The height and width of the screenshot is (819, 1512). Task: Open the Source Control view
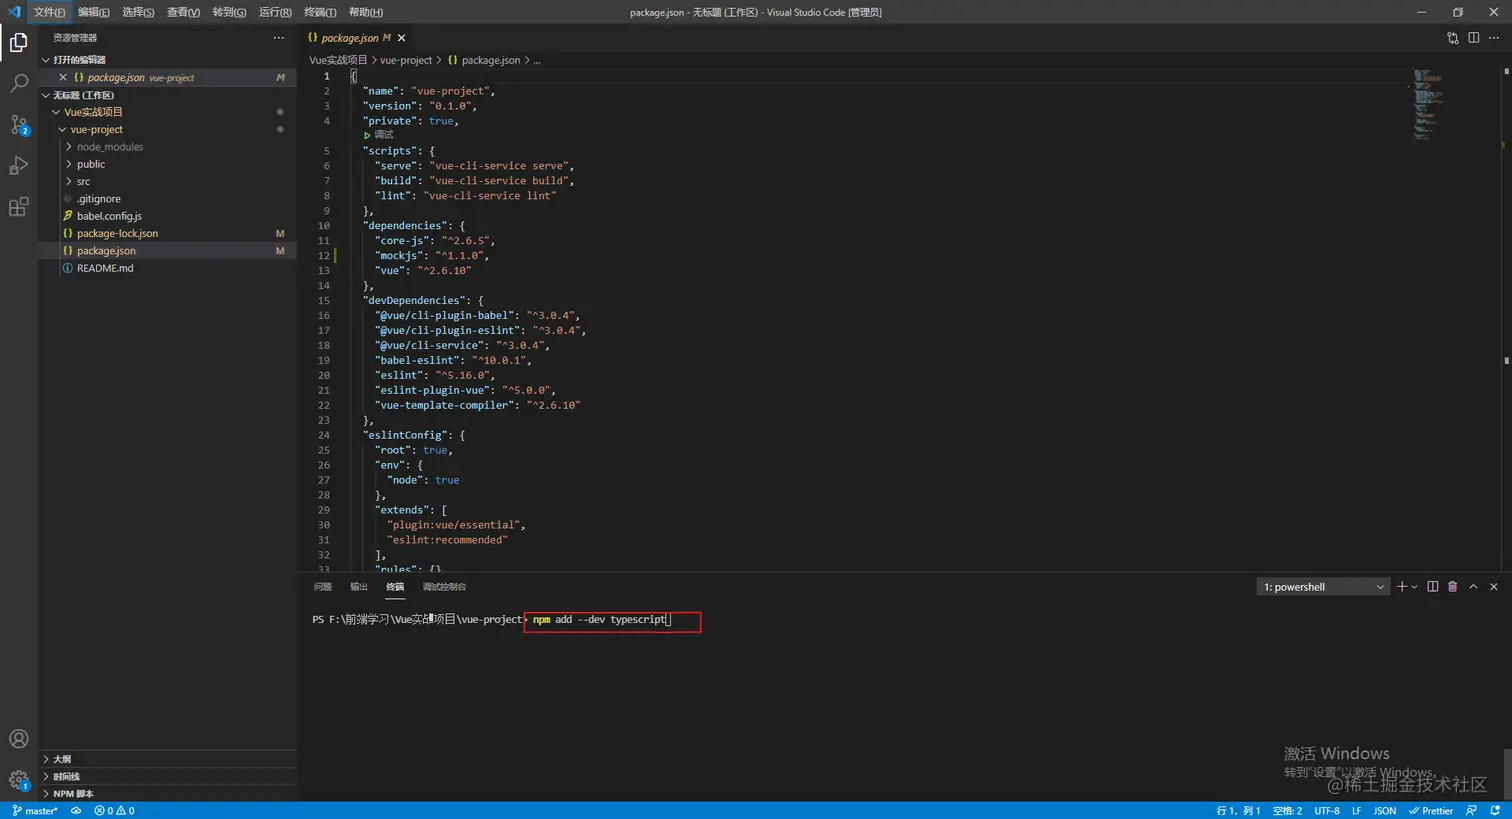[x=19, y=125]
